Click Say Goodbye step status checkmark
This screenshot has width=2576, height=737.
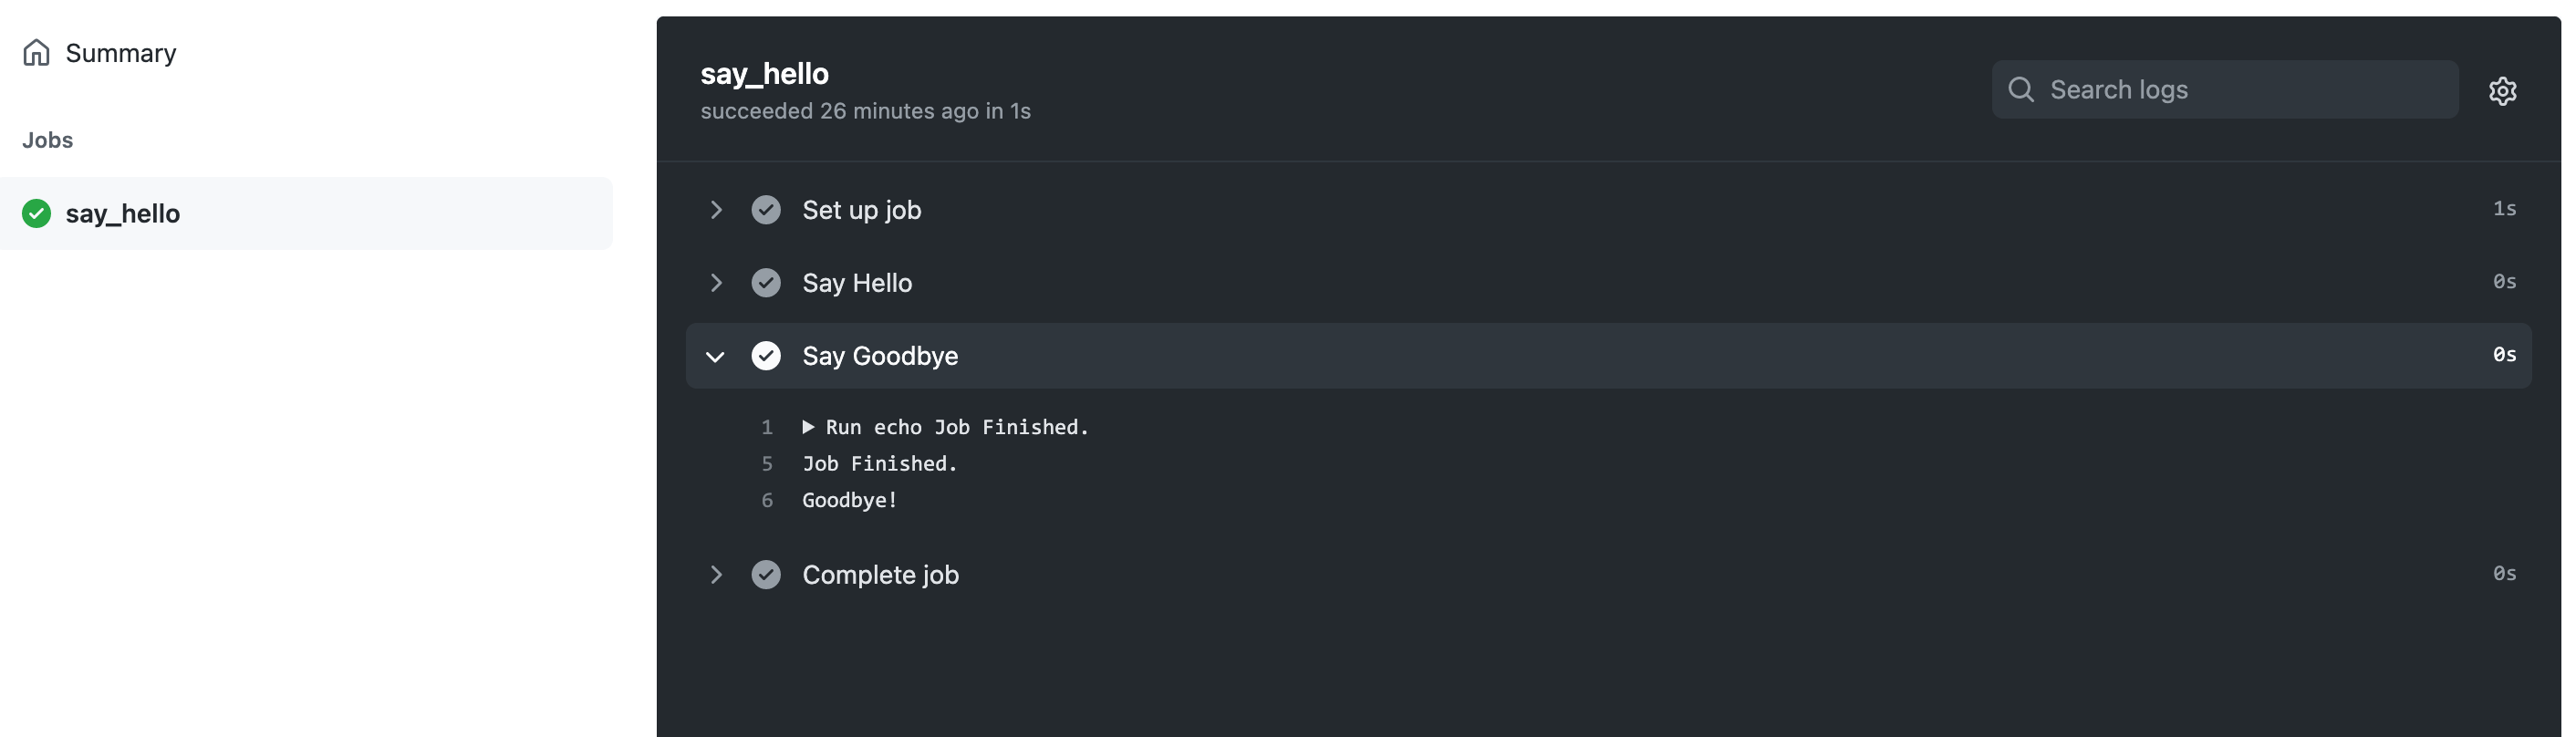tap(766, 356)
